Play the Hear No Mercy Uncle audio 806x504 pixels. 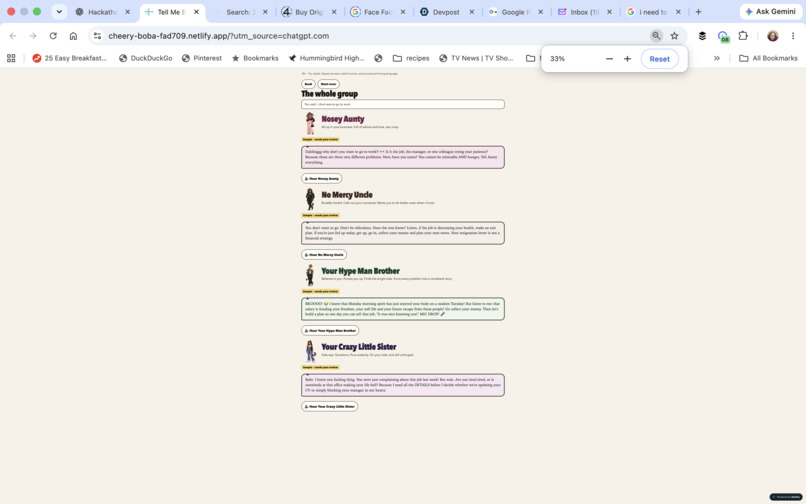(324, 255)
